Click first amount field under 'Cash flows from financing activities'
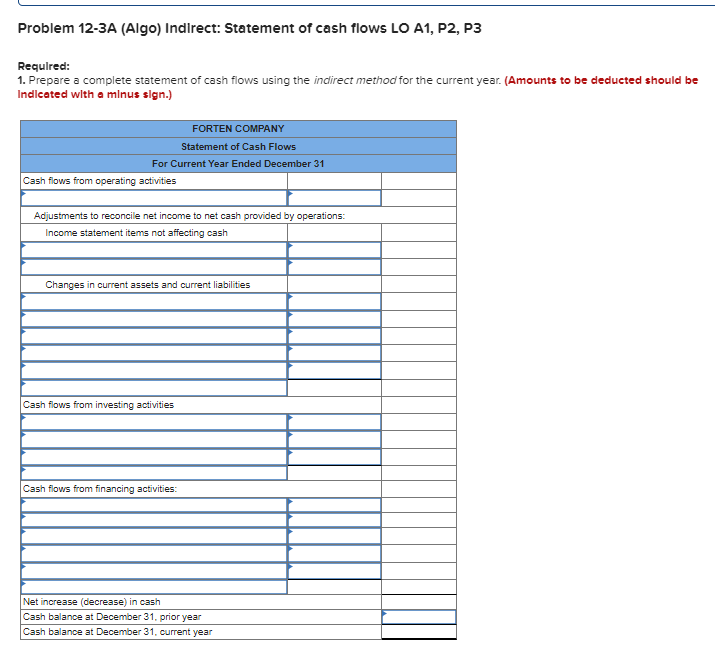Viewport: 715px width, 670px height. [x=334, y=505]
